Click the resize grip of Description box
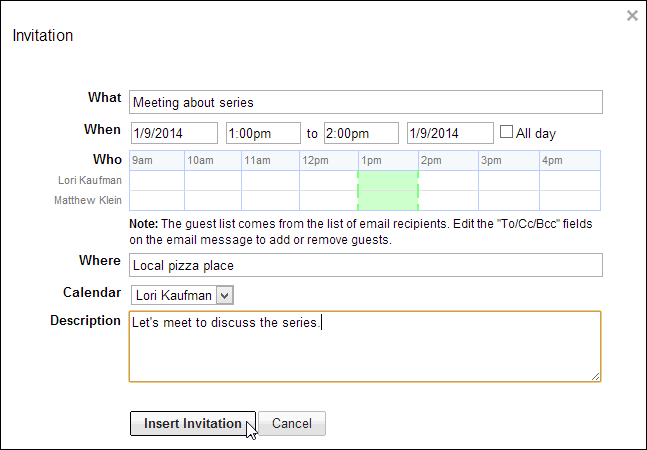 (x=595, y=377)
